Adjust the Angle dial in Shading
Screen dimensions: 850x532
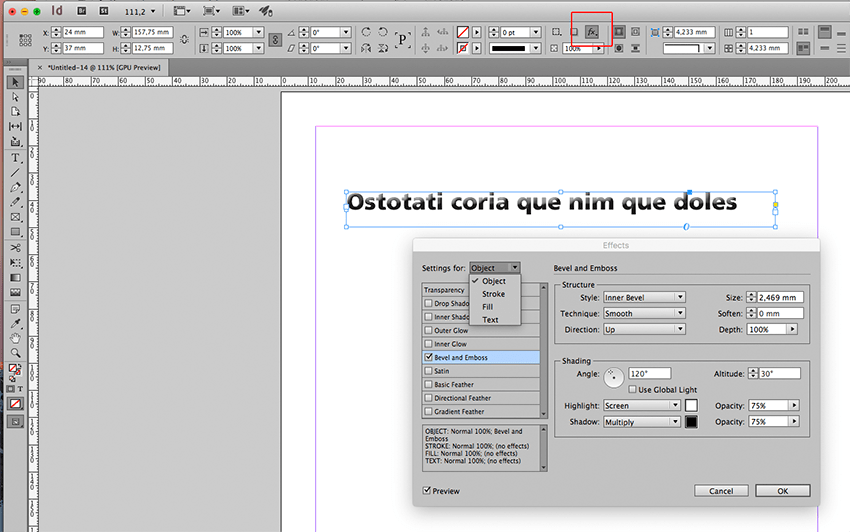click(614, 377)
